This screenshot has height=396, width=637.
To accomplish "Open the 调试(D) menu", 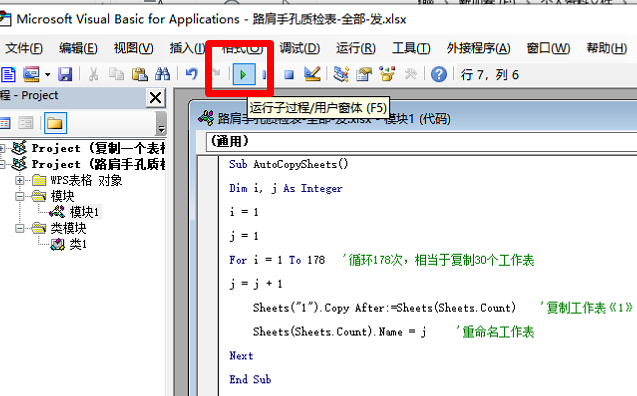I will (x=299, y=48).
